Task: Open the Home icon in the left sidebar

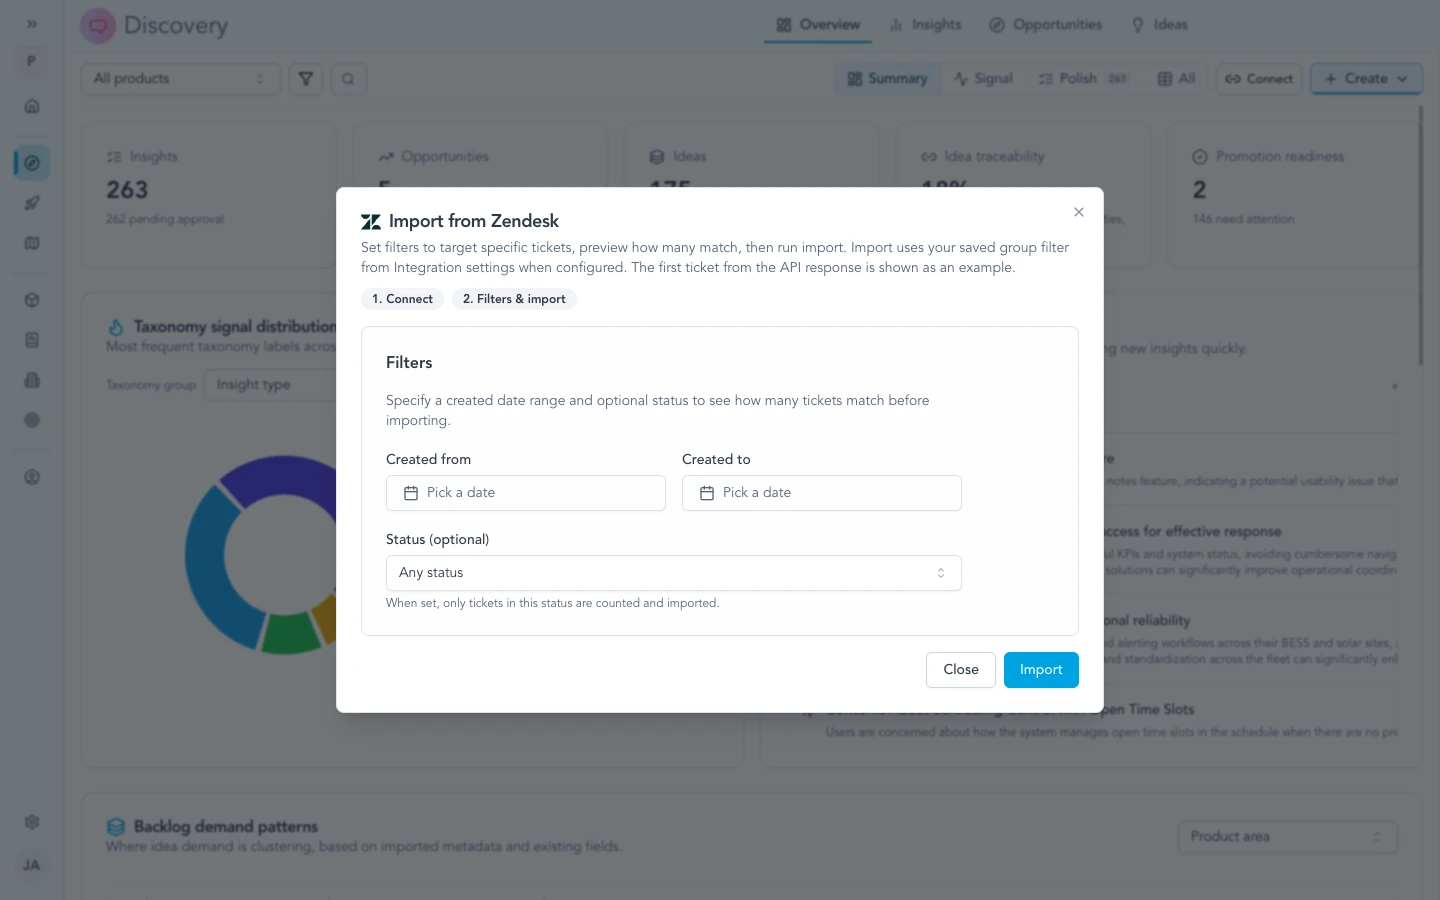Action: click(32, 106)
